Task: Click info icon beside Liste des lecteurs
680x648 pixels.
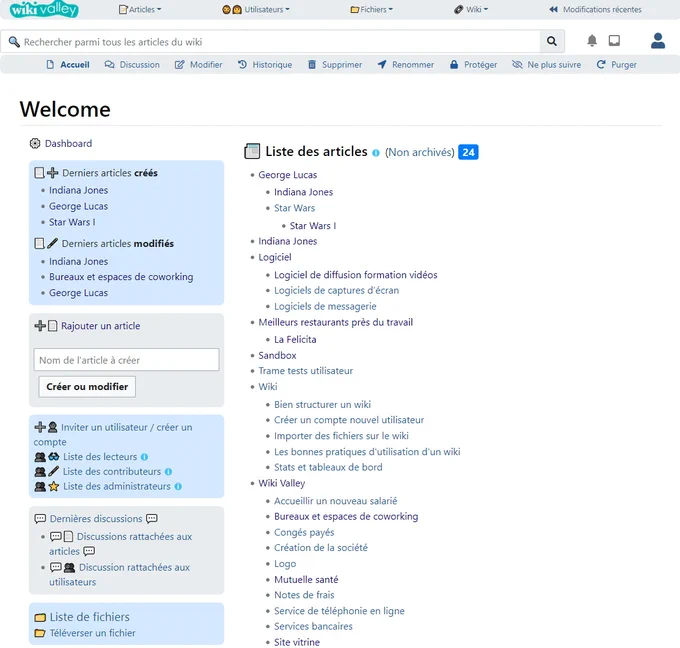Action: pos(144,457)
